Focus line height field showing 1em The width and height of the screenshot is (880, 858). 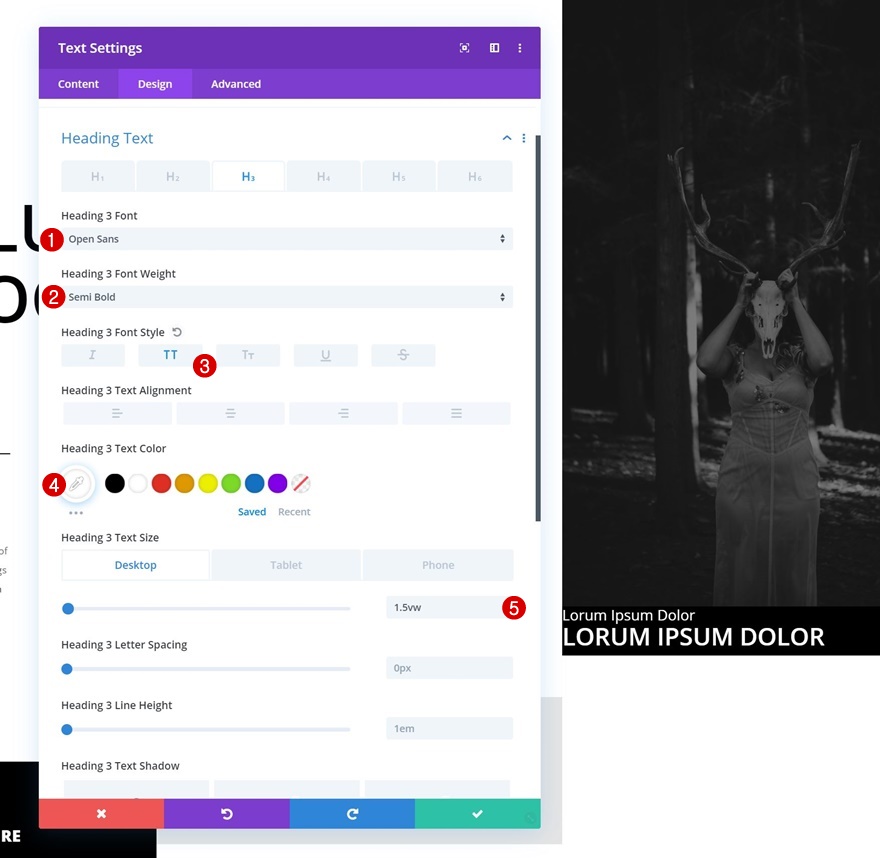tap(450, 728)
